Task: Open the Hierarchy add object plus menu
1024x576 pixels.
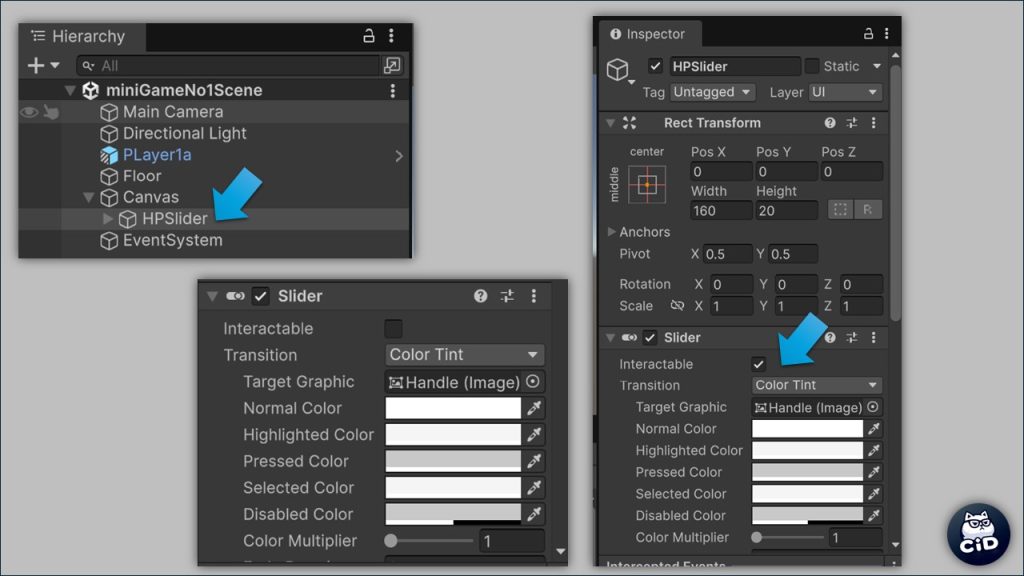Action: click(x=43, y=65)
